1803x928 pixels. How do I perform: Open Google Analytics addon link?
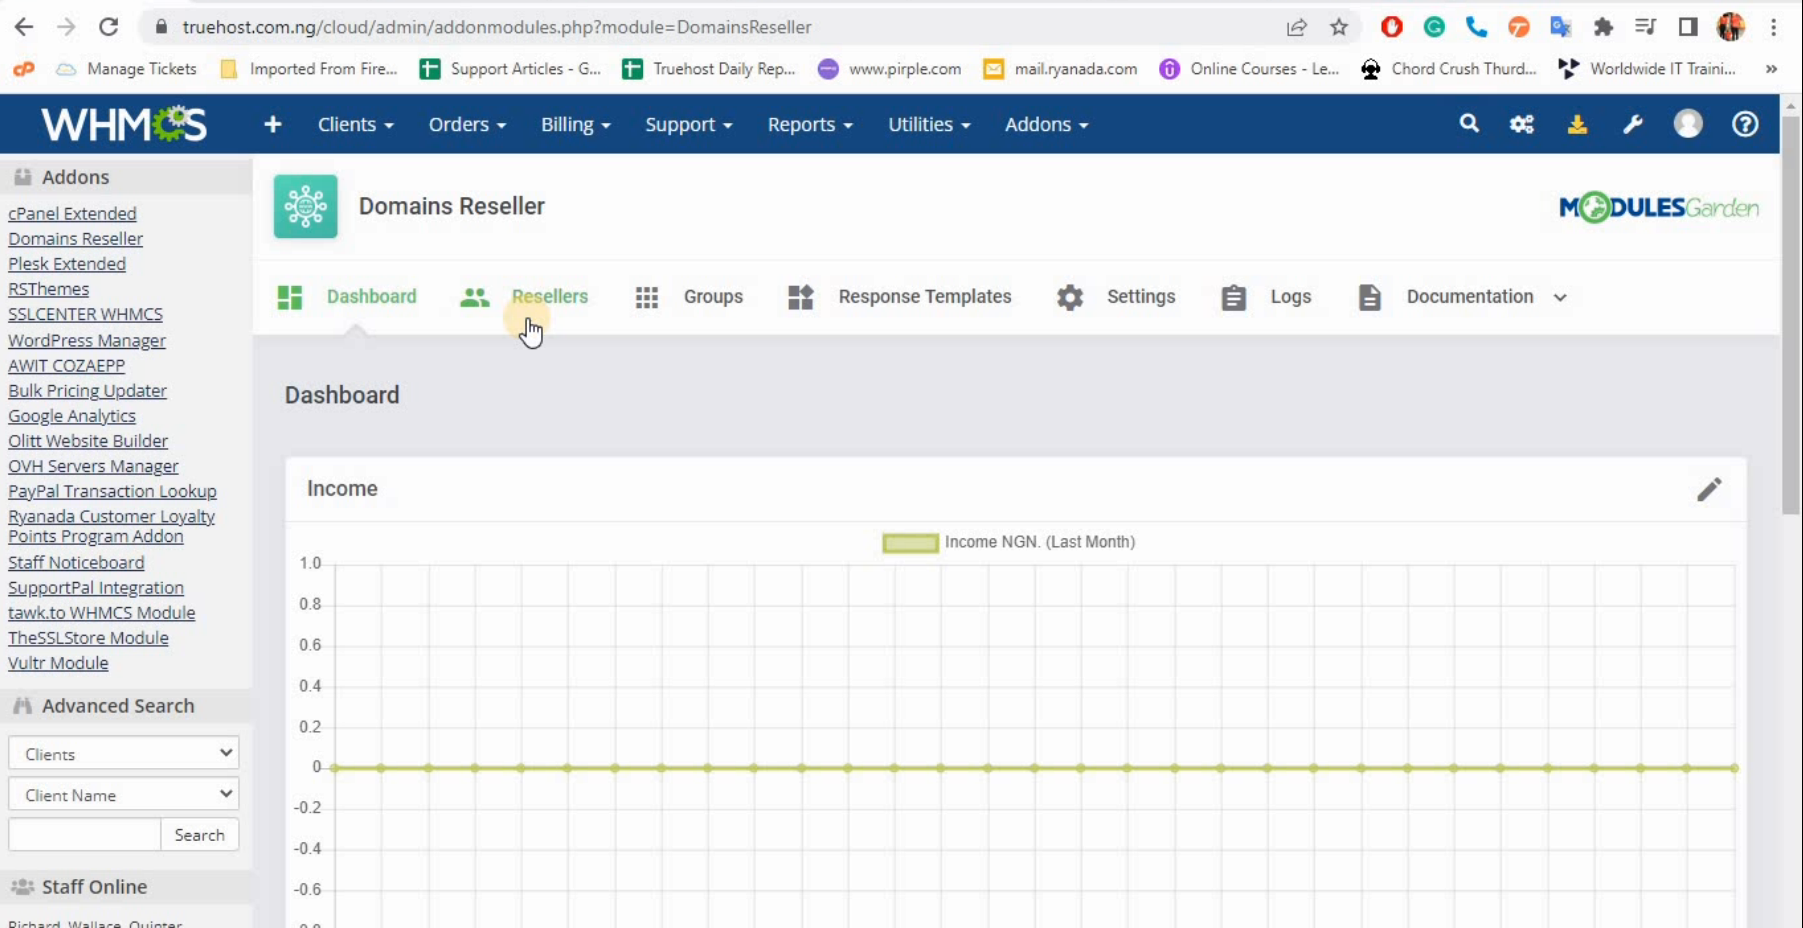pyautogui.click(x=72, y=415)
